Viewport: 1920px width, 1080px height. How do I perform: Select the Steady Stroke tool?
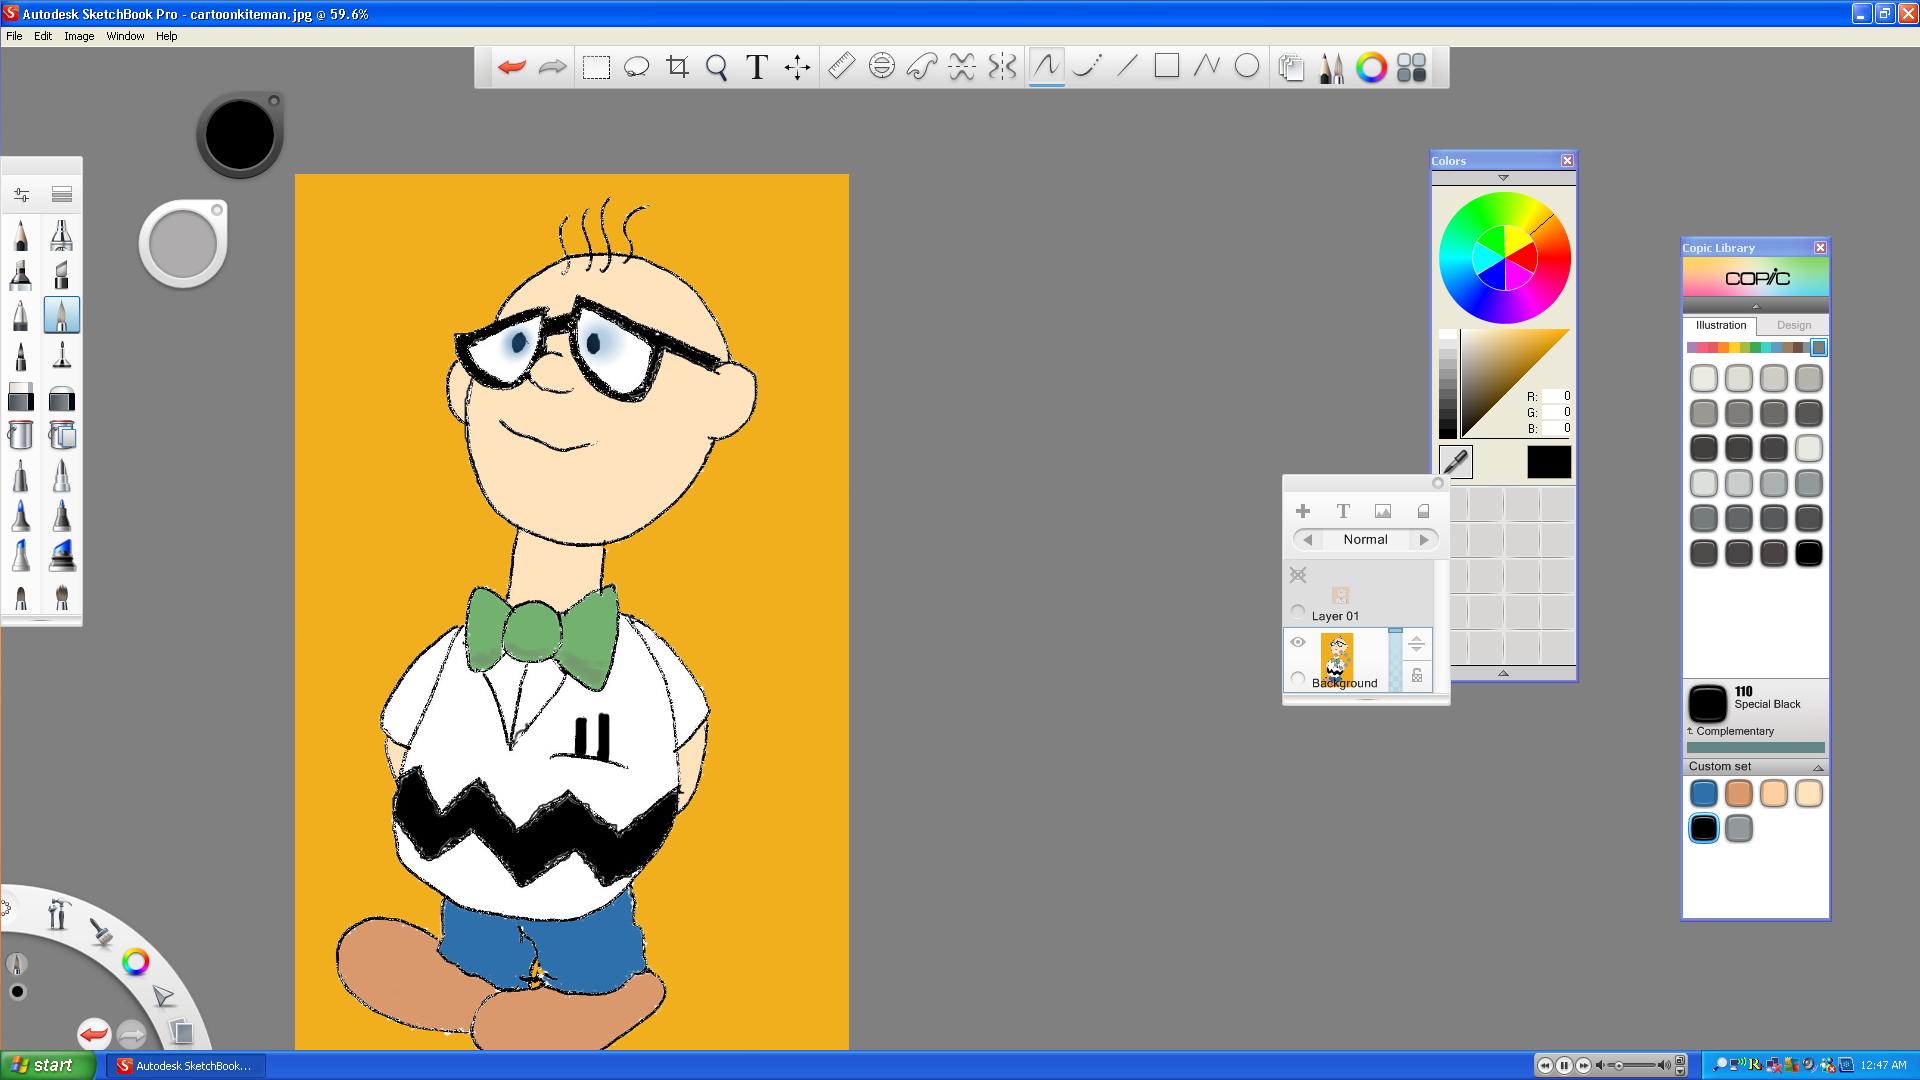tap(1086, 67)
